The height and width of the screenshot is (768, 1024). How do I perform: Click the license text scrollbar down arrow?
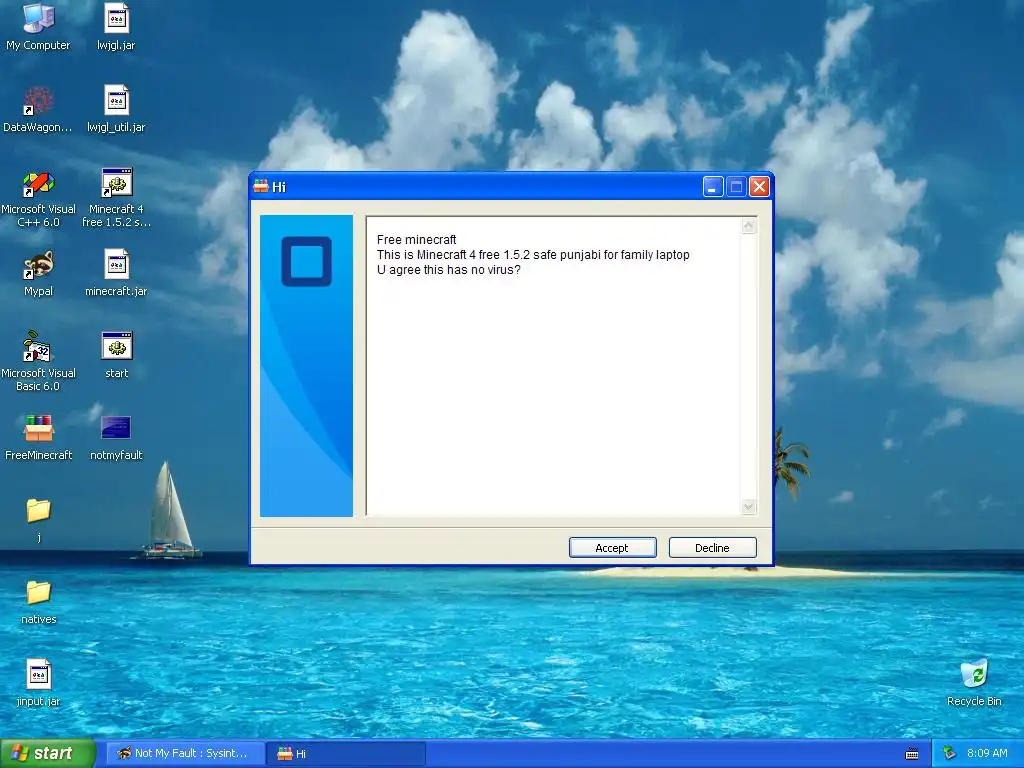click(x=749, y=507)
